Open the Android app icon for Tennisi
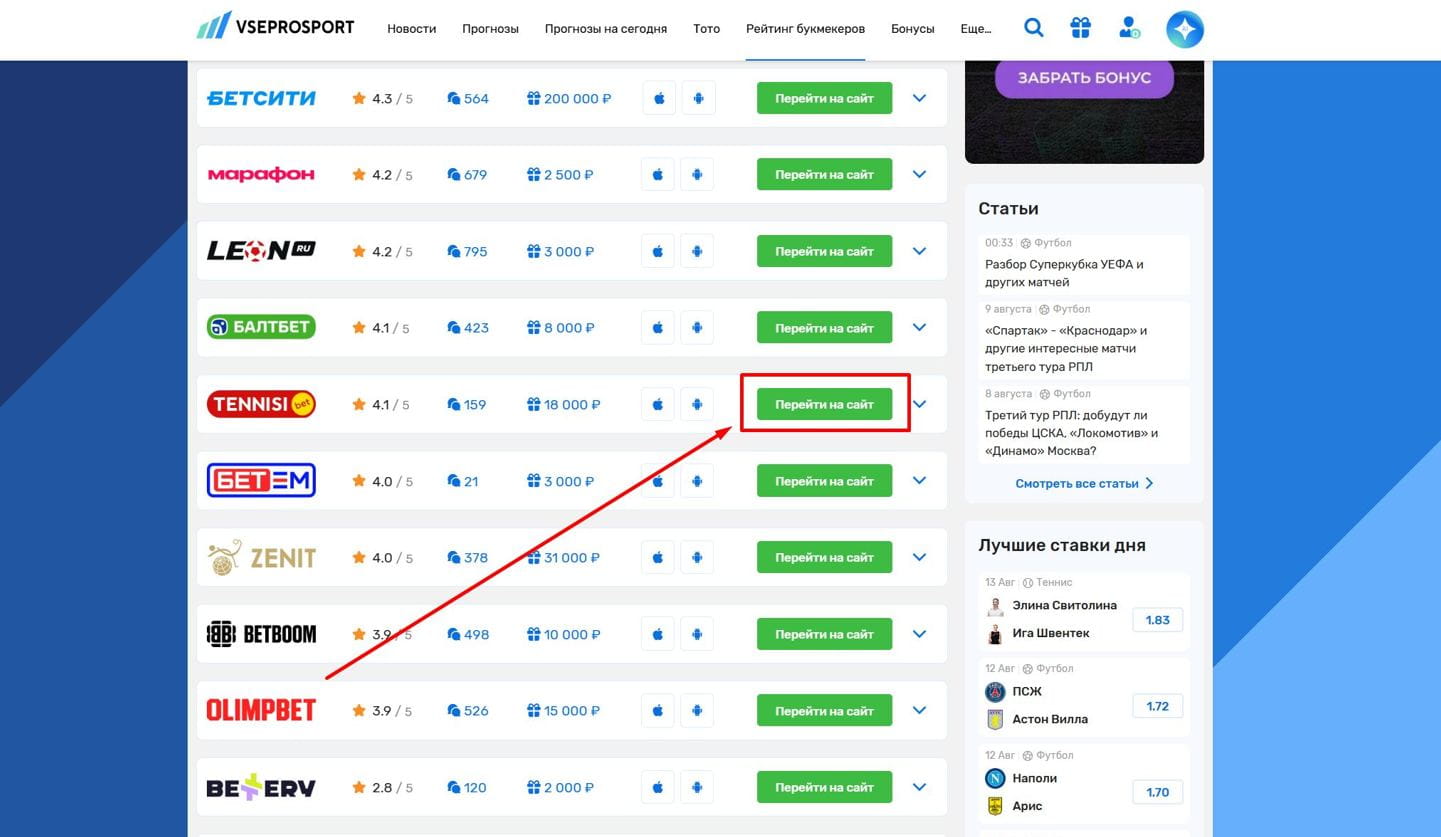1441x837 pixels. 698,405
